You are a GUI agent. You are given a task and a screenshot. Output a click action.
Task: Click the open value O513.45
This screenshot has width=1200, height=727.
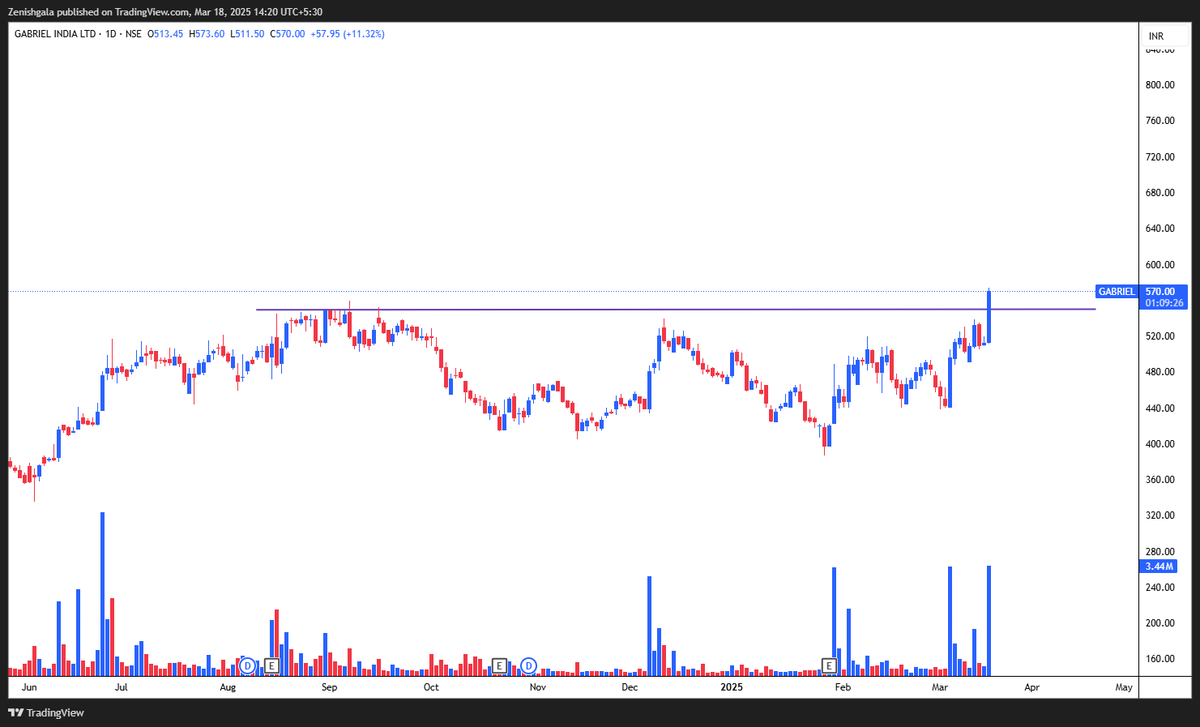click(x=165, y=34)
